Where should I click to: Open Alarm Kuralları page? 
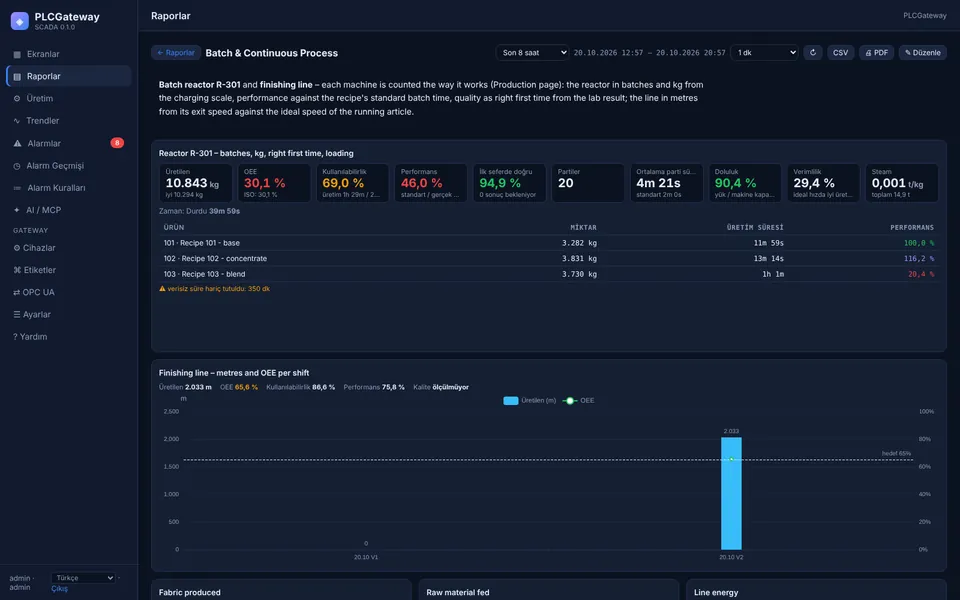[69, 188]
